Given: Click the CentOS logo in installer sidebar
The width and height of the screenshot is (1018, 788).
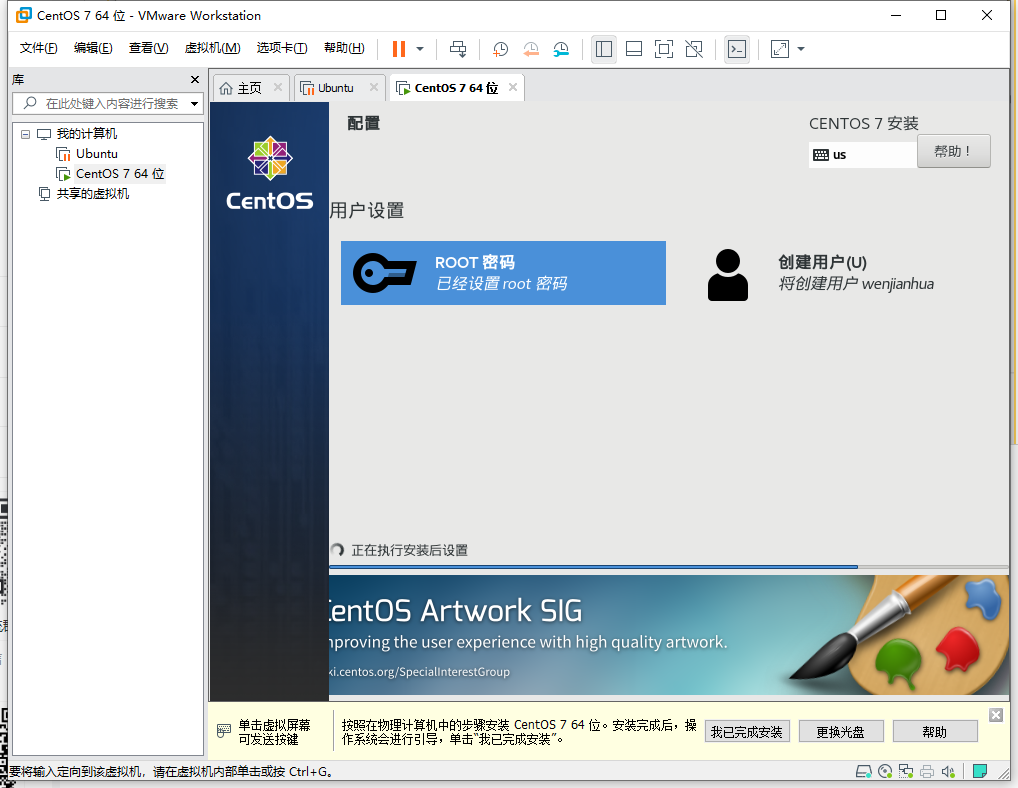Looking at the screenshot, I should coord(269,173).
